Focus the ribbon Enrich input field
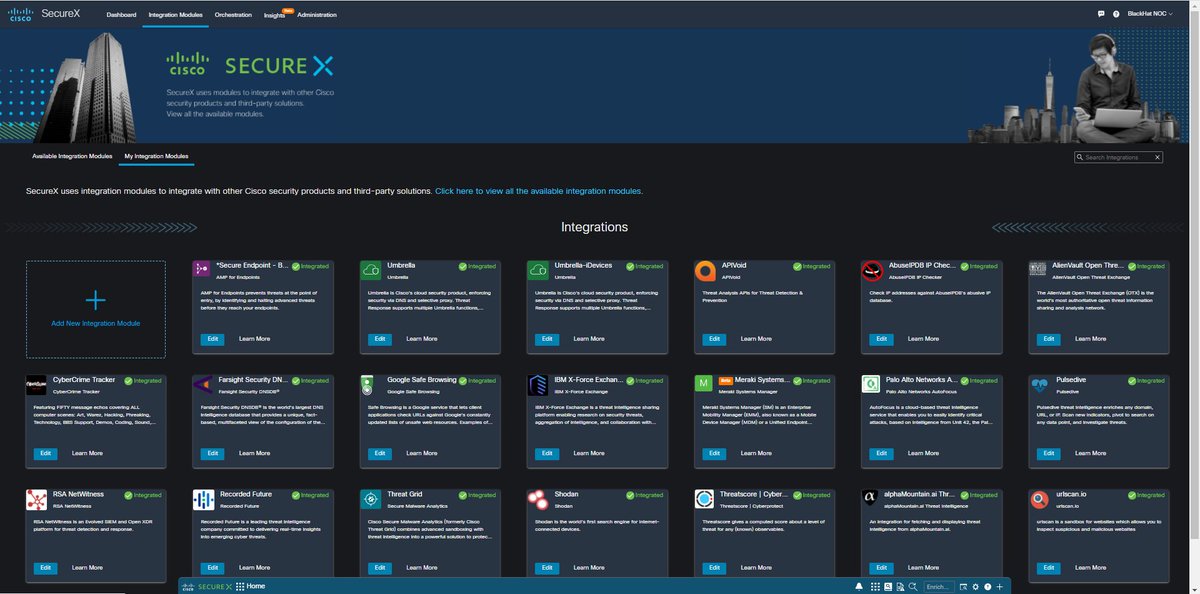Screen dimensions: 1200x594 click(x=938, y=586)
